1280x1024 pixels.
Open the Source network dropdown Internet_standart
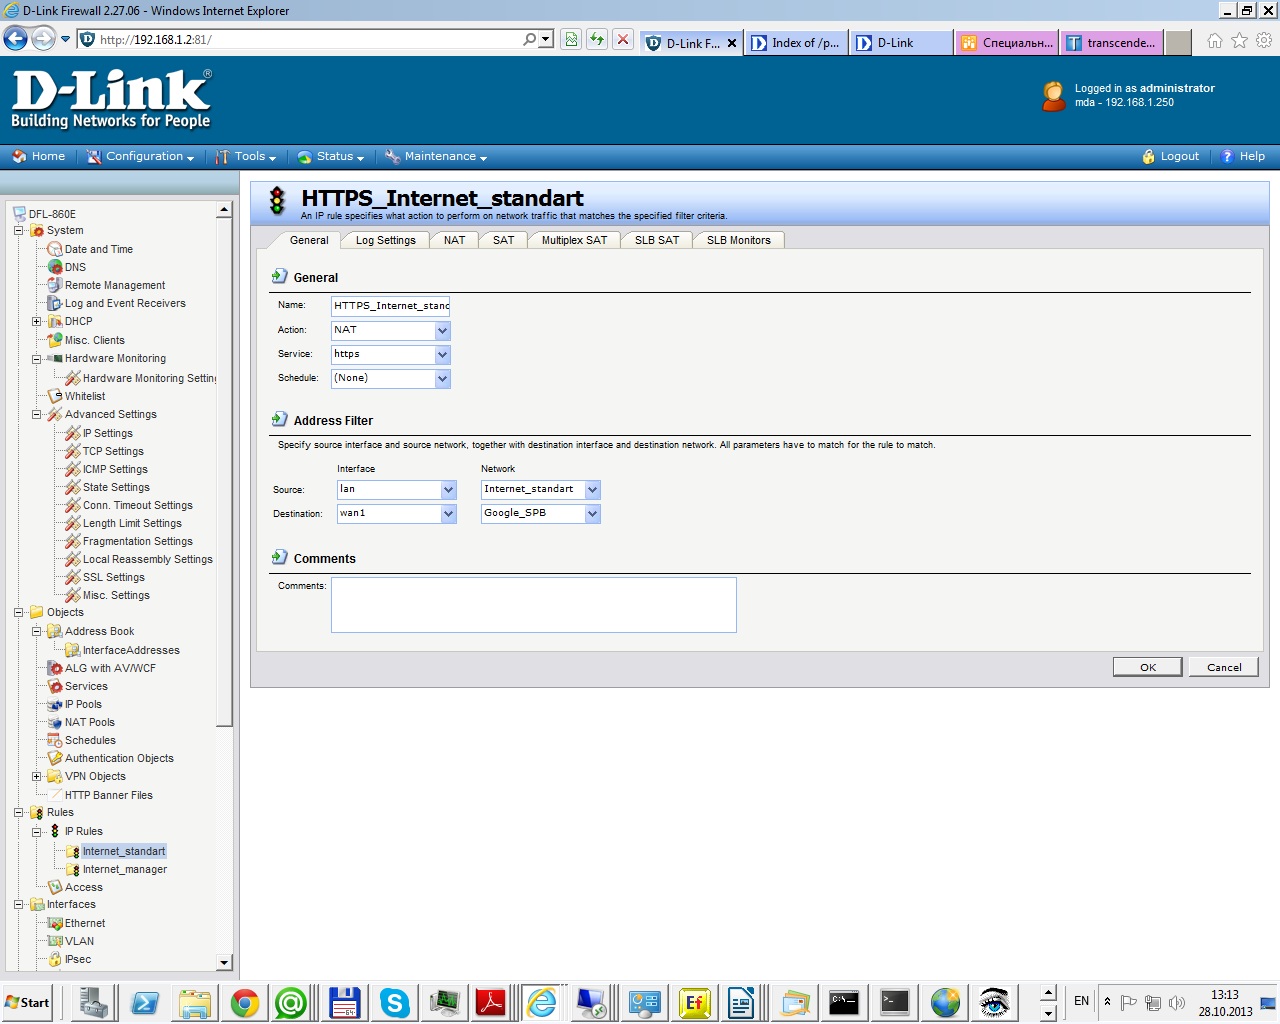(541, 489)
